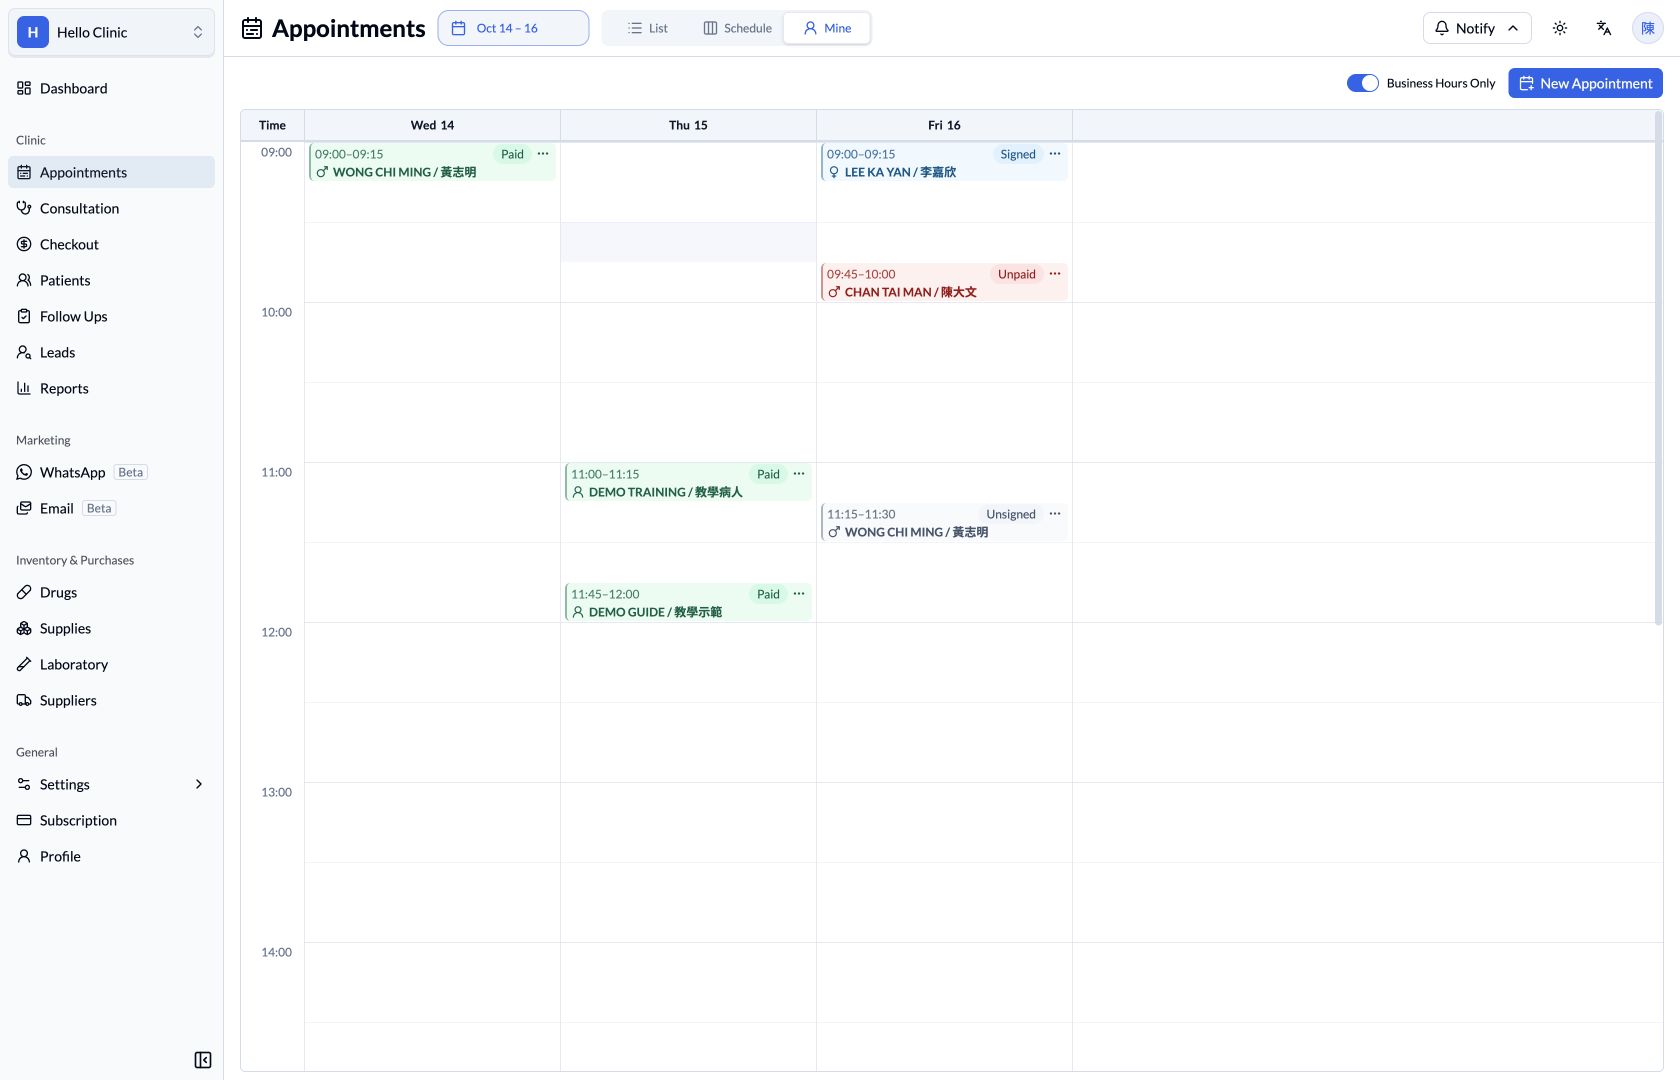Open options menu for DEMO GUIDE appointment

point(799,594)
